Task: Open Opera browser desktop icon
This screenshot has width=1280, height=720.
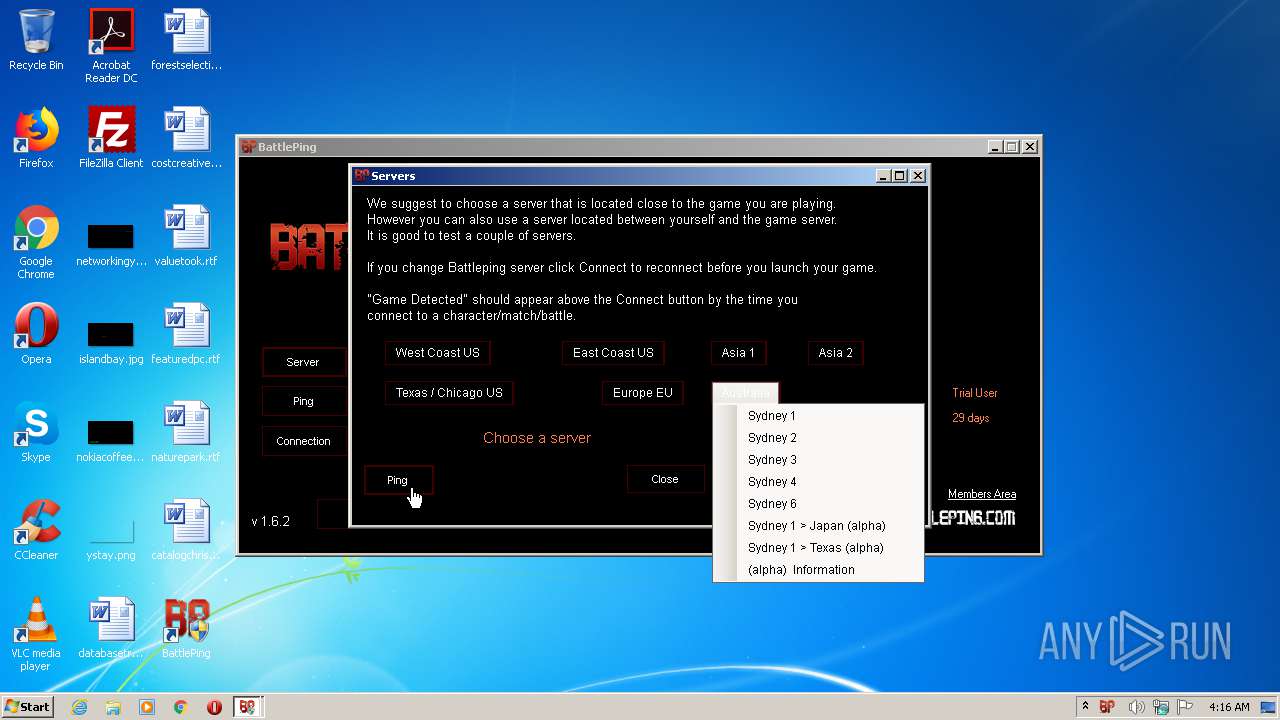Action: tap(36, 334)
